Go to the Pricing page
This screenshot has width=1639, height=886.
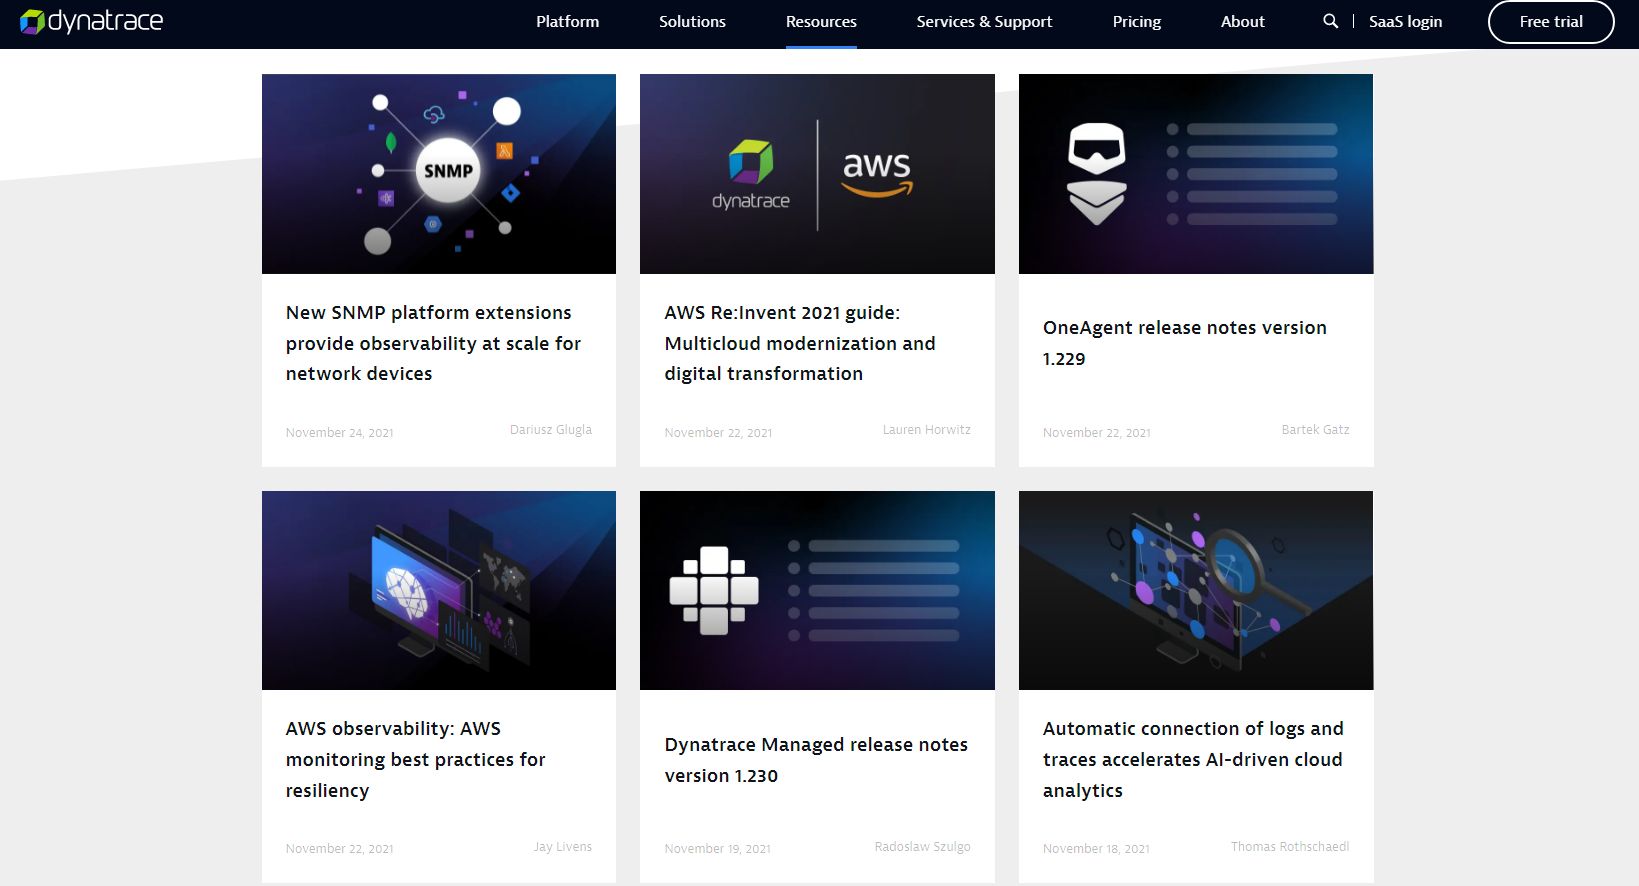pos(1136,21)
